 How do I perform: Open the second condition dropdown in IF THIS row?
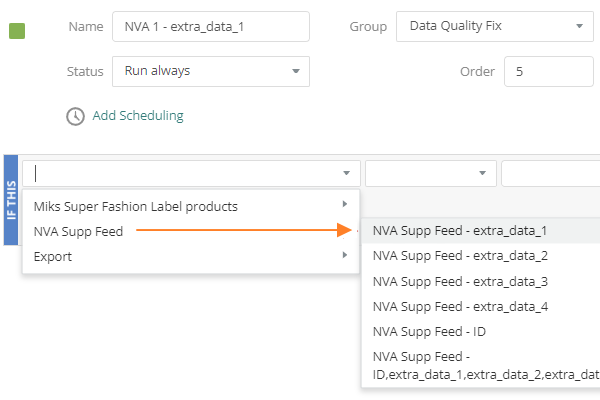(430, 173)
